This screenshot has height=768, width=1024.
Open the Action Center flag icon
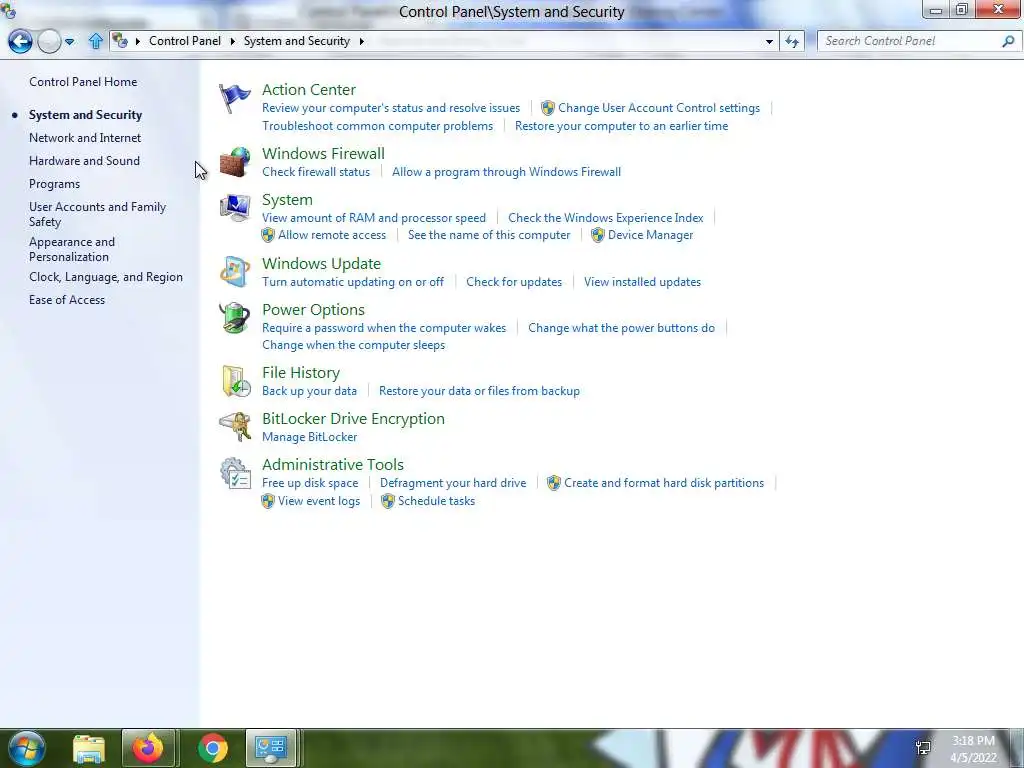[x=234, y=99]
